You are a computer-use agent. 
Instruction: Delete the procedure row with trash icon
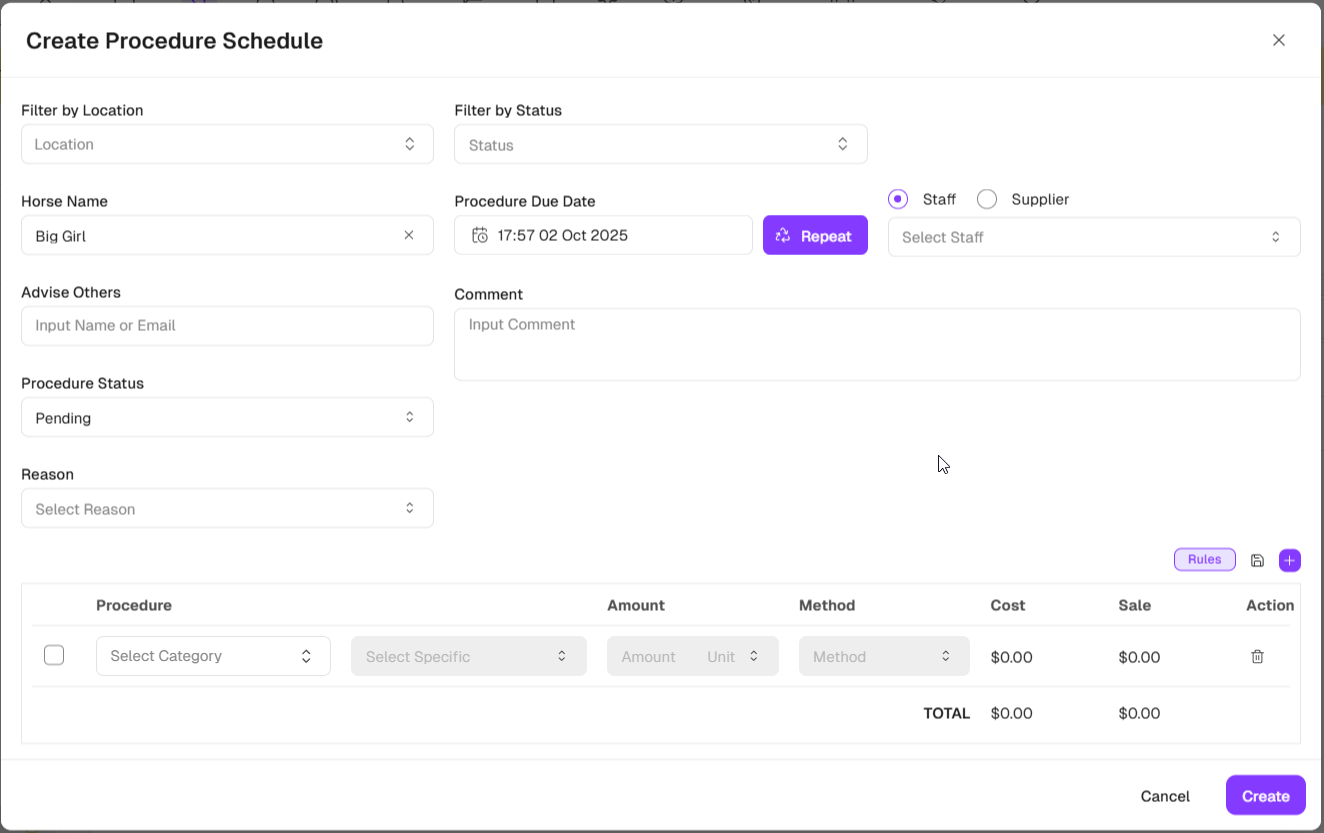[x=1257, y=657]
